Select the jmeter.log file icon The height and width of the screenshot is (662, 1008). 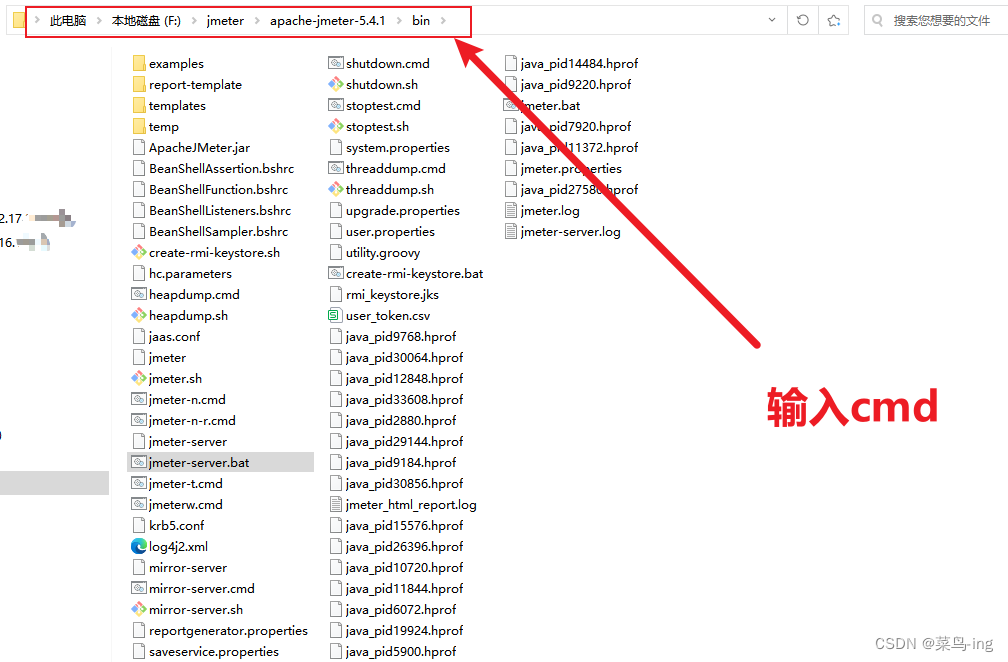click(510, 210)
